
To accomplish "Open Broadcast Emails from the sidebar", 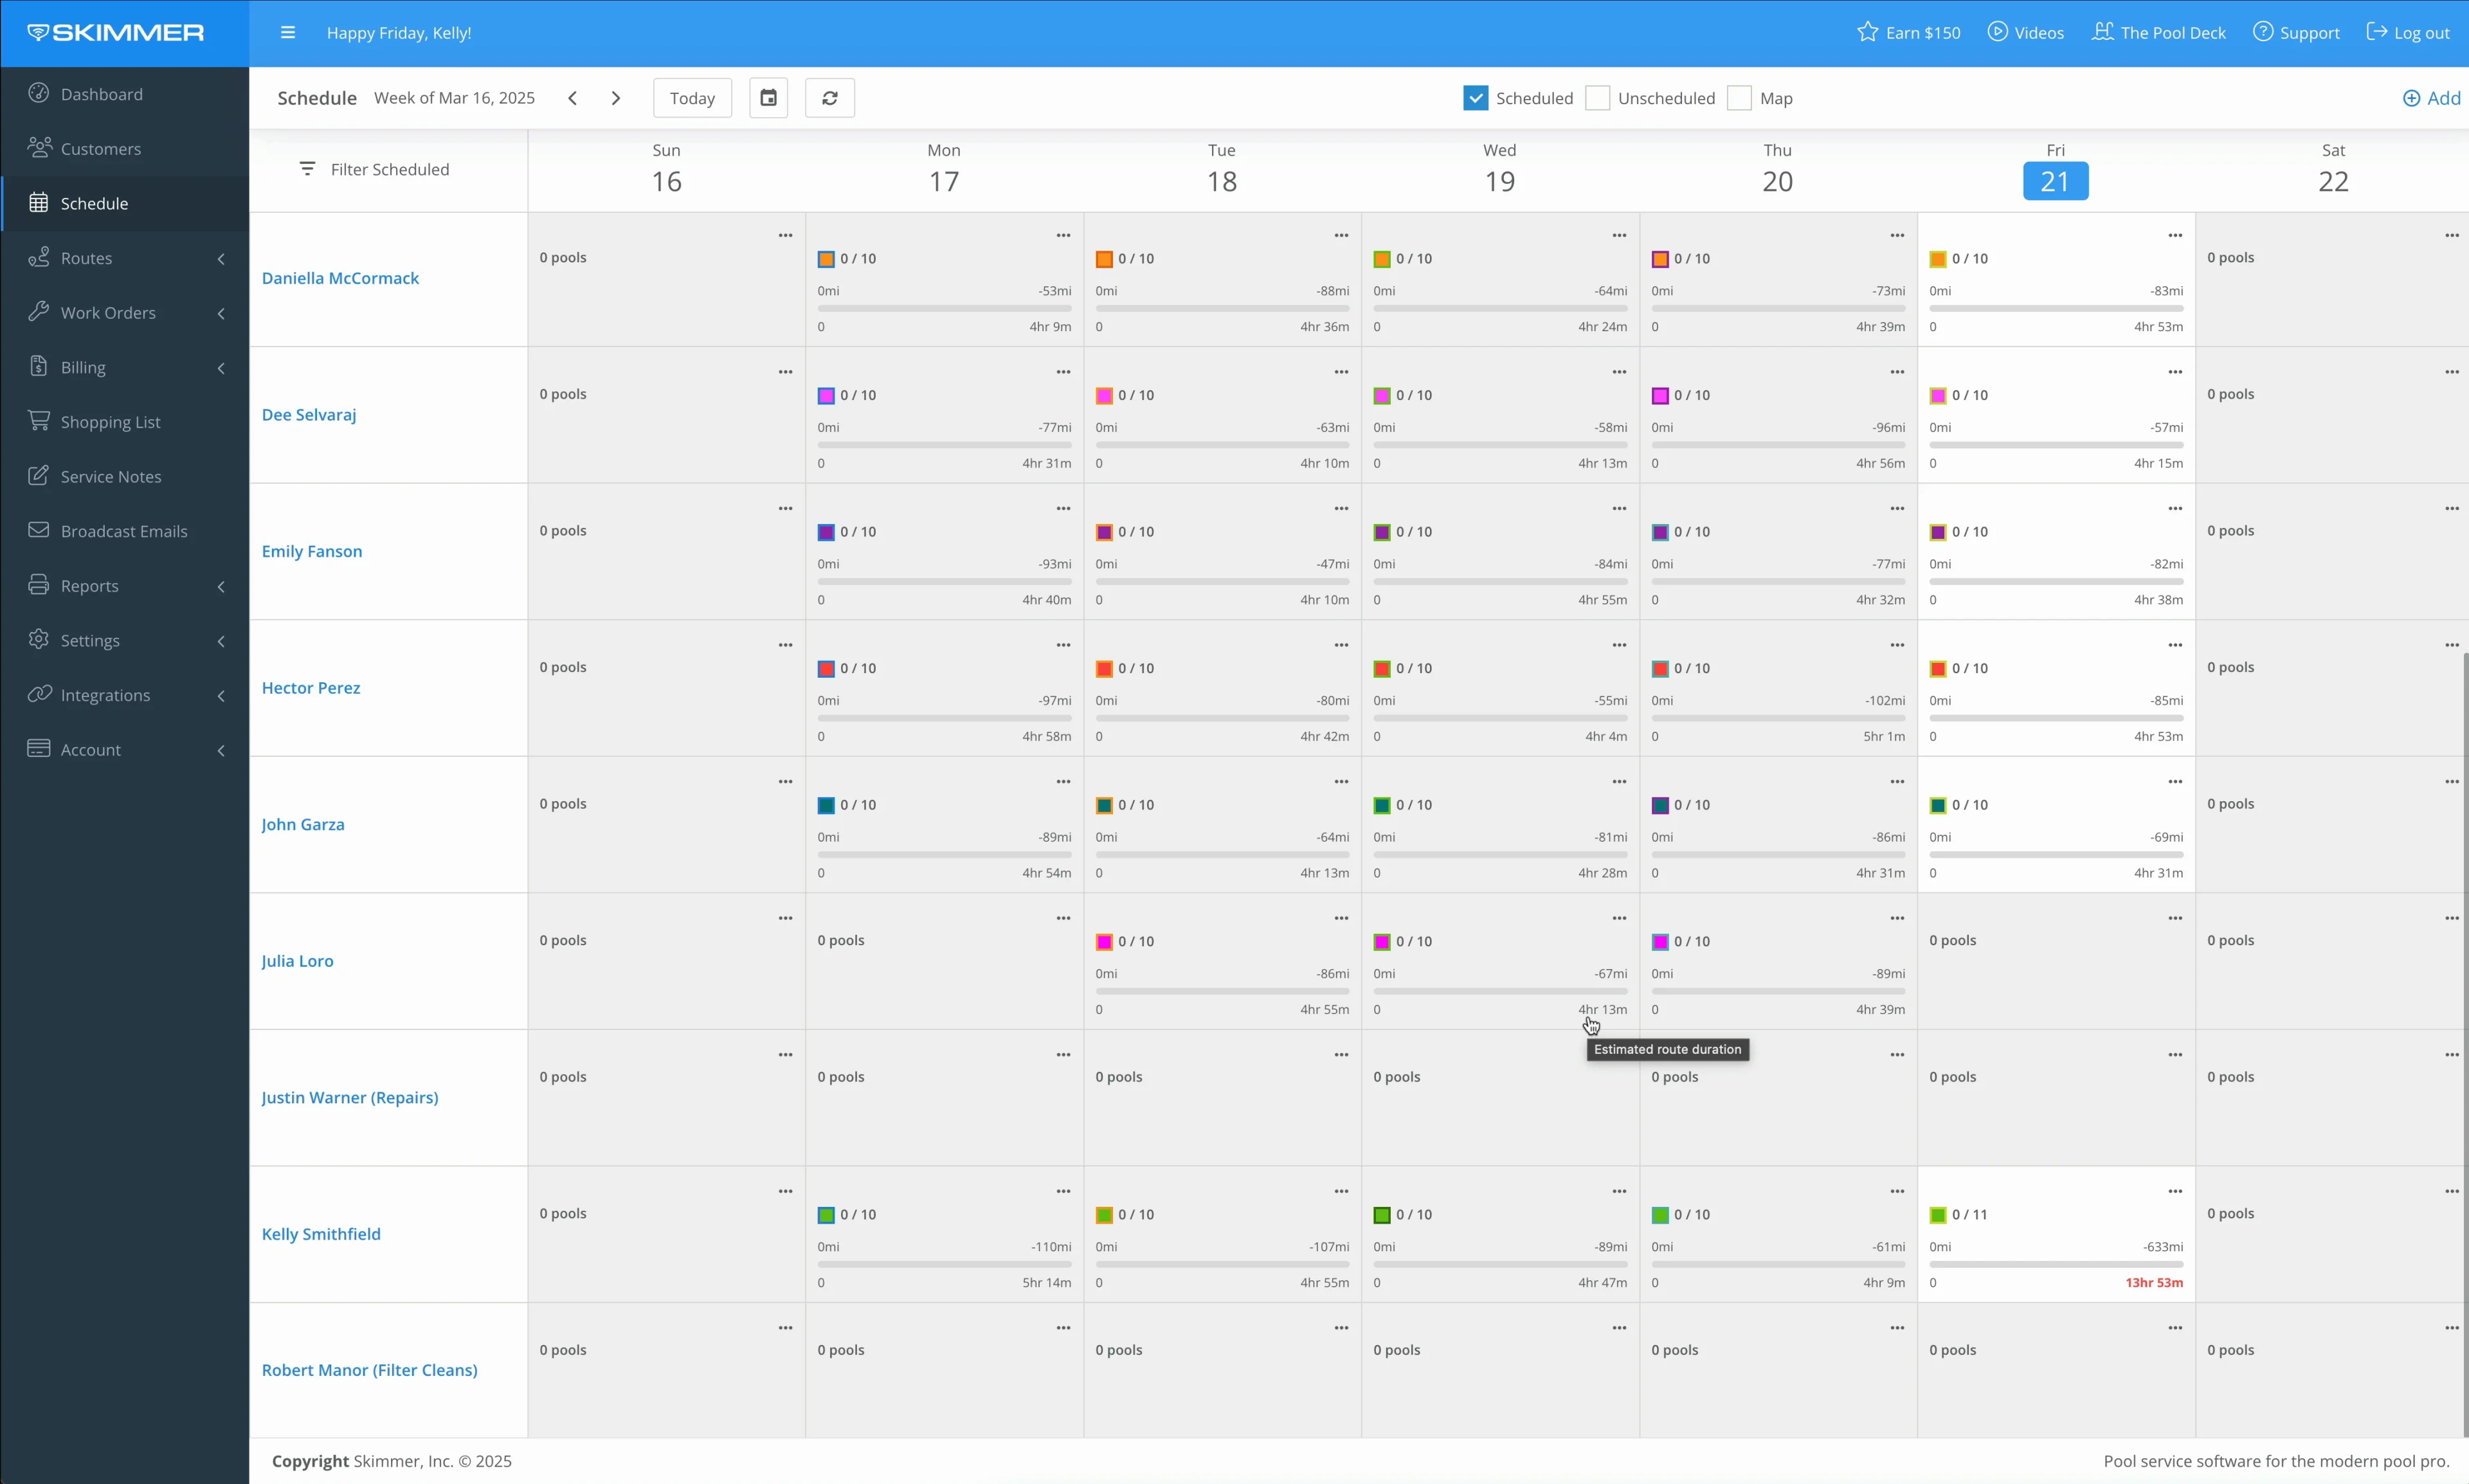I will [125, 531].
